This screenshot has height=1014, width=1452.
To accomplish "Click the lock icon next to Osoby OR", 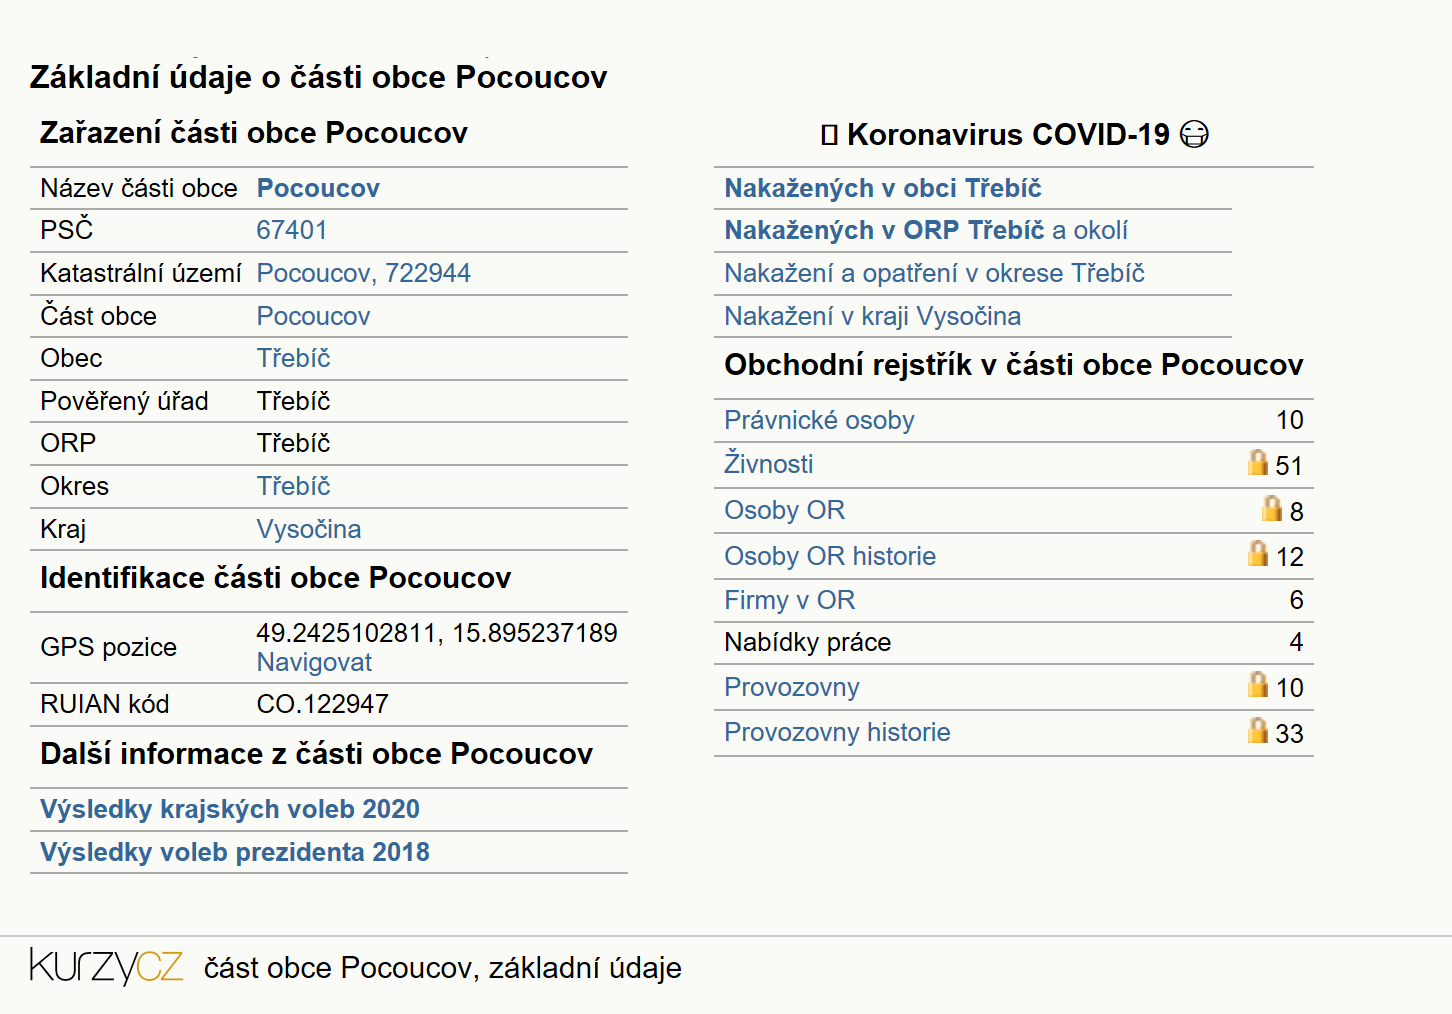I will tap(1272, 508).
